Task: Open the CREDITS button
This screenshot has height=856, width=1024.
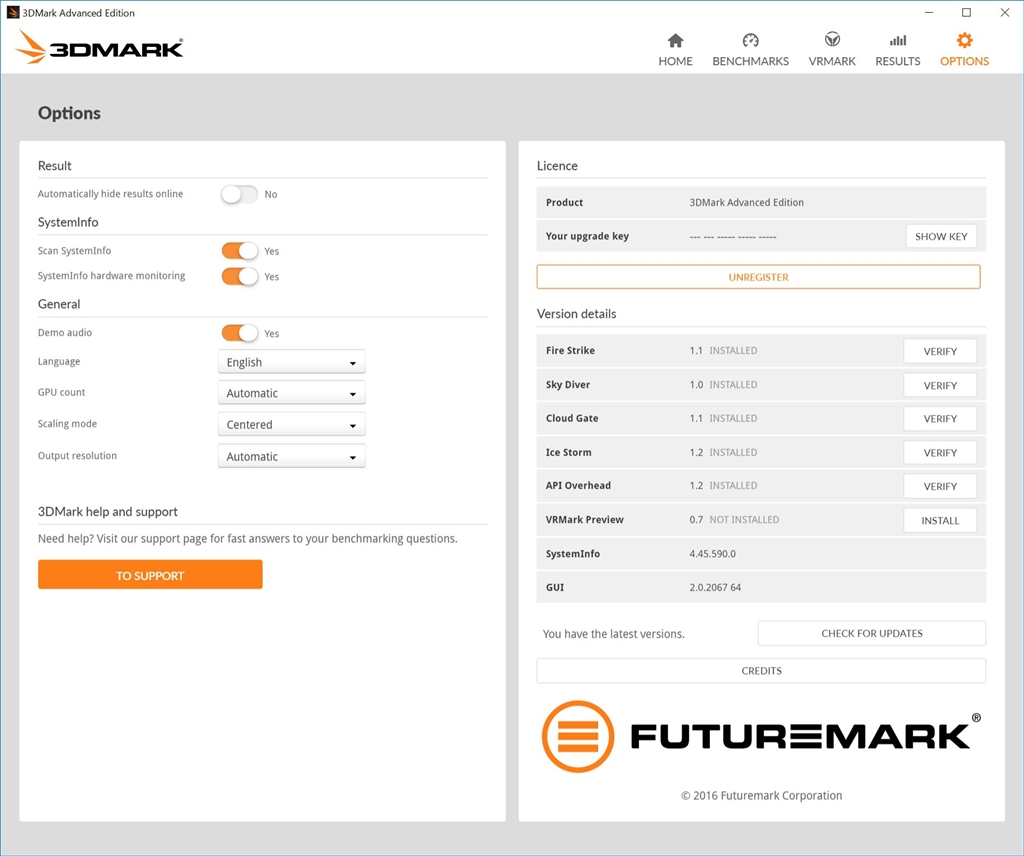Action: pos(761,671)
